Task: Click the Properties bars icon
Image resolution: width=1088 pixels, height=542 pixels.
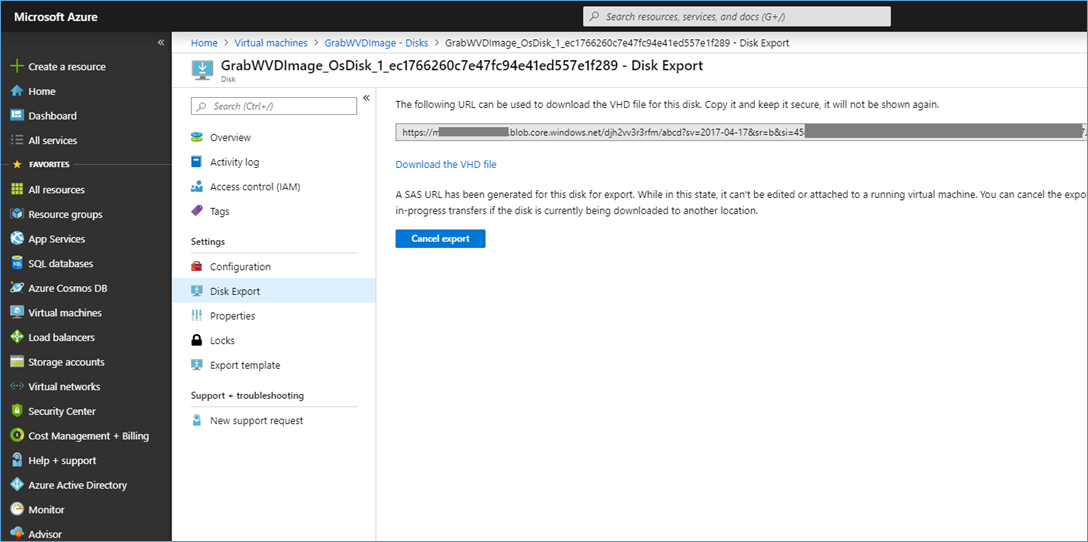Action: coord(197,316)
